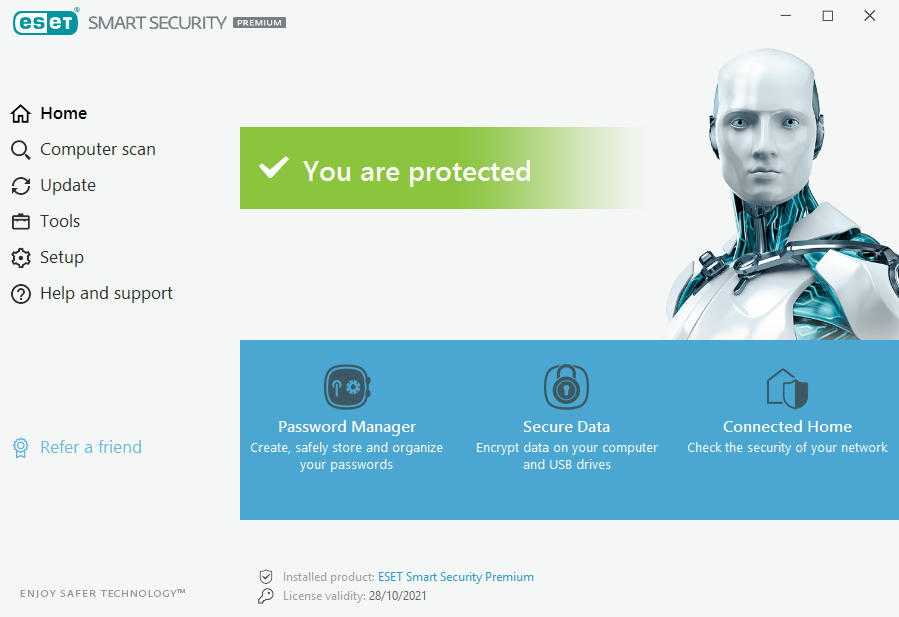Click the Computer scan magnifier icon
This screenshot has width=899, height=617.
[x=21, y=150]
